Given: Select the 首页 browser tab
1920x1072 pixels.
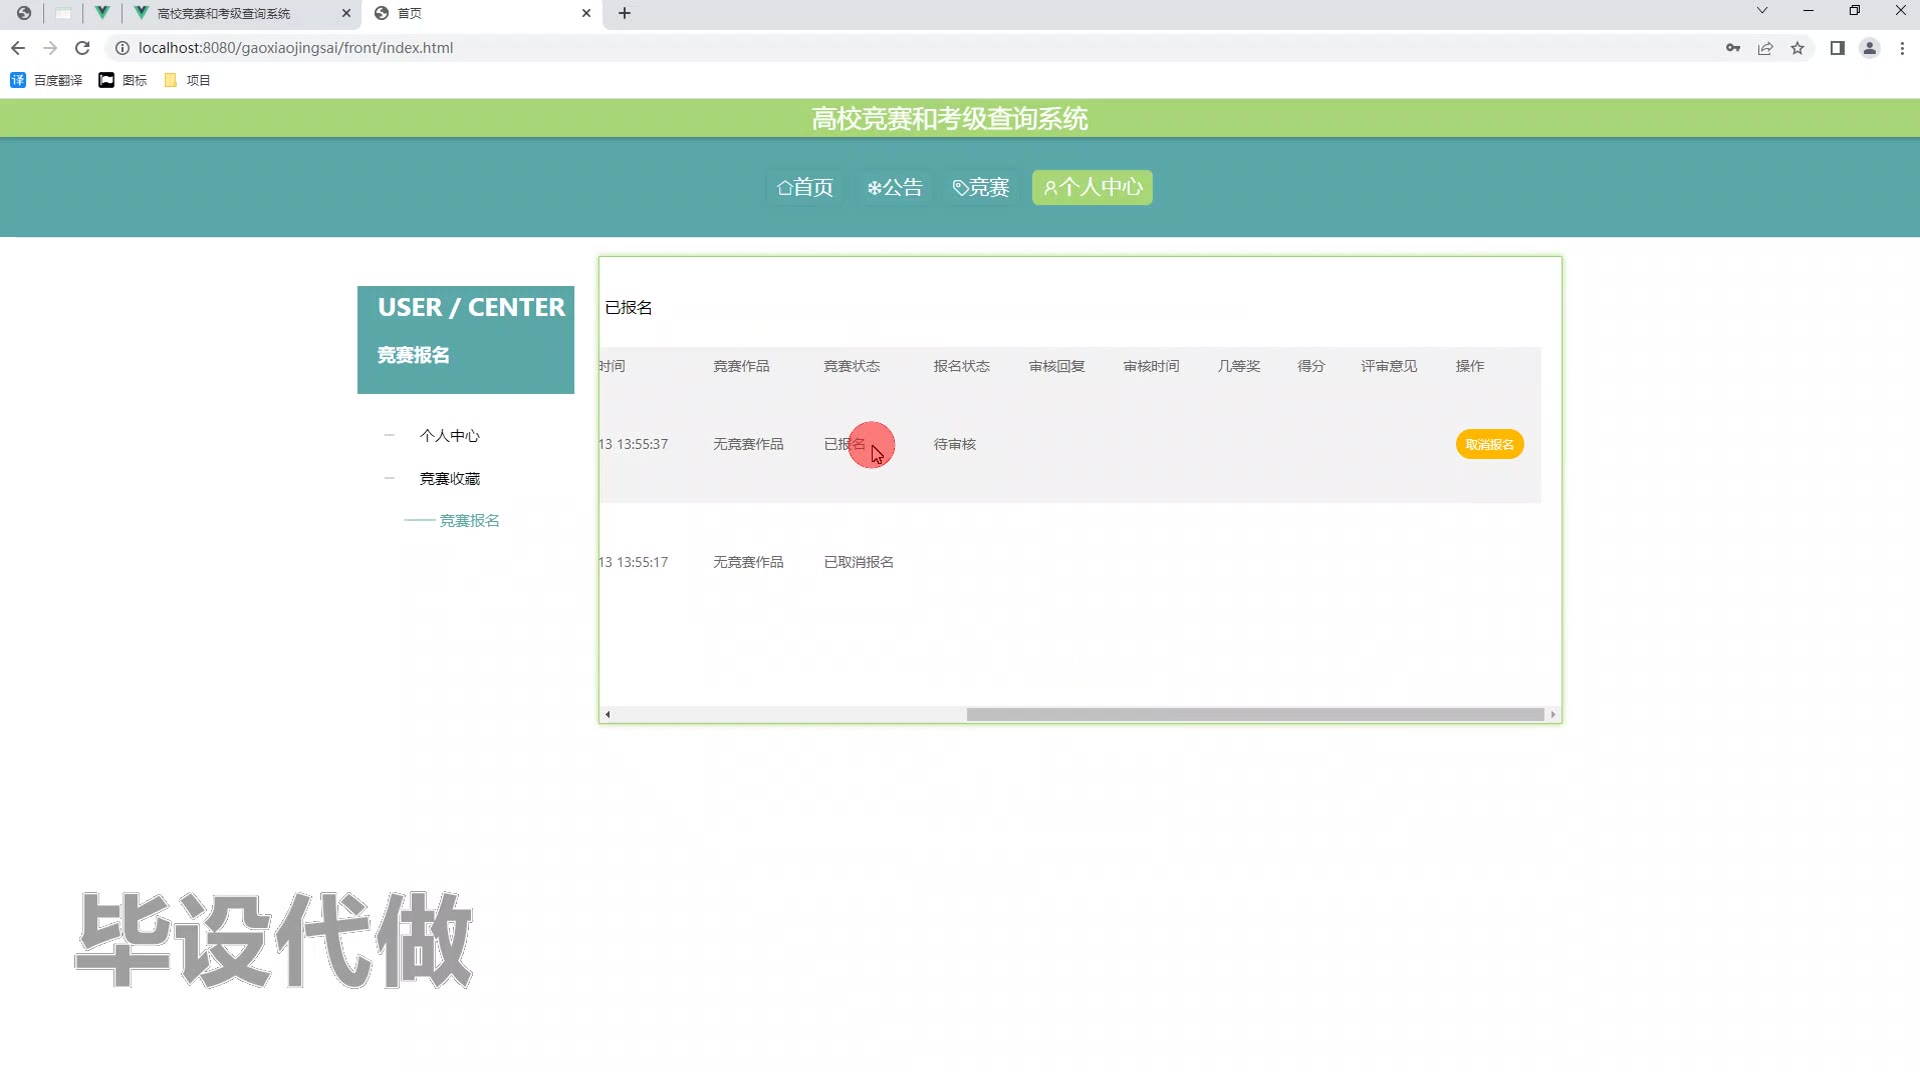Looking at the screenshot, I should [x=483, y=13].
